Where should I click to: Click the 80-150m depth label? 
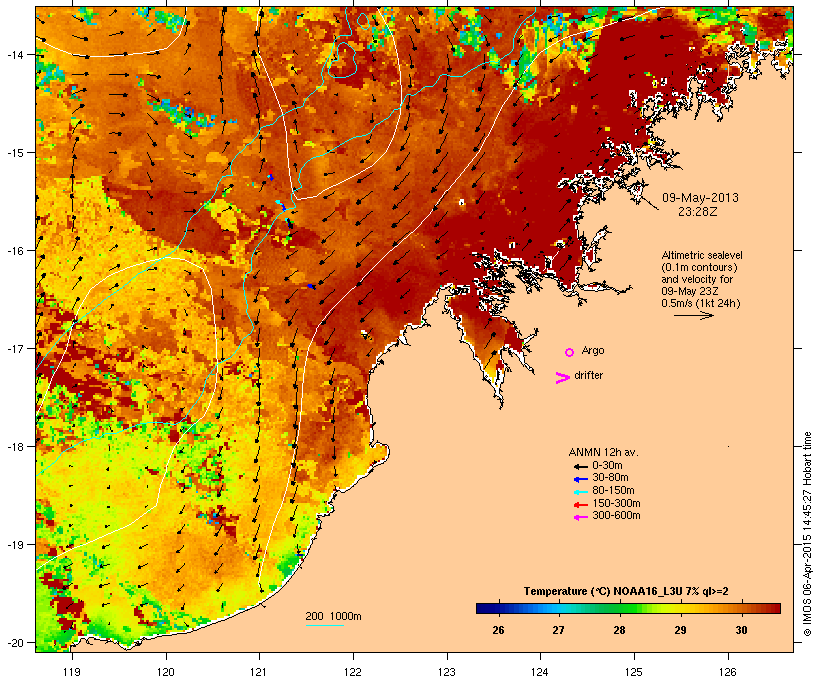tap(613, 491)
